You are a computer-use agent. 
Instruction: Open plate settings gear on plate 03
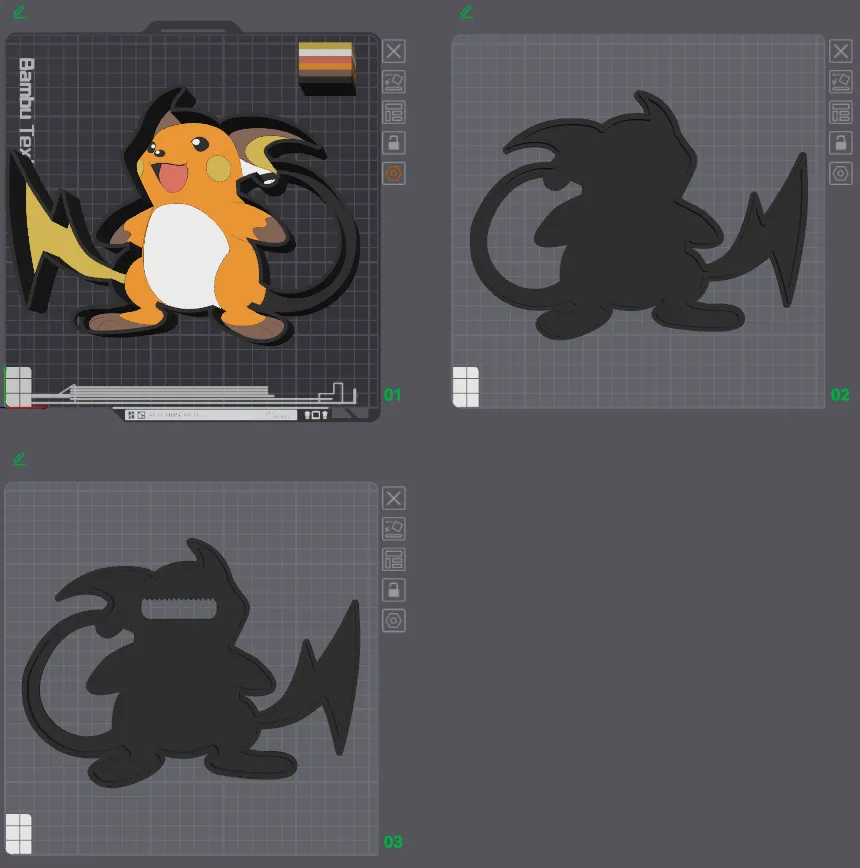(394, 621)
